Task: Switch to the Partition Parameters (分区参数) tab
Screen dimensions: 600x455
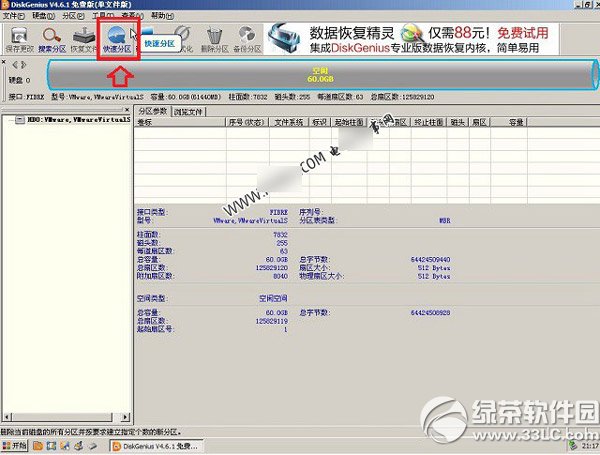Action: point(153,110)
